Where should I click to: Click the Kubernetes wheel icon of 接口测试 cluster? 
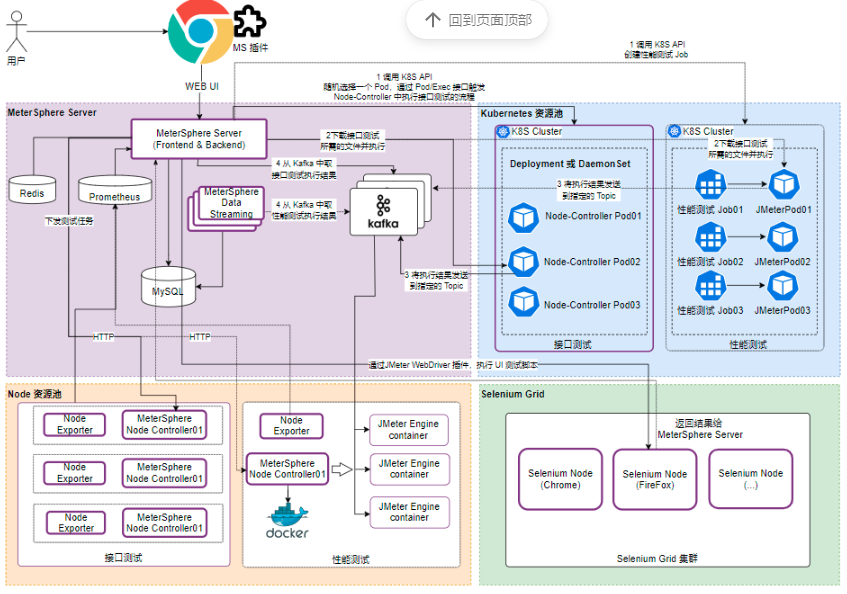point(503,131)
